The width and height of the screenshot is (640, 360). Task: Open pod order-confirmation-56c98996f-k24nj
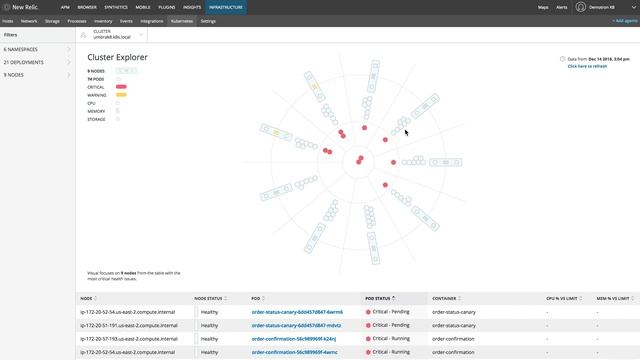point(294,339)
